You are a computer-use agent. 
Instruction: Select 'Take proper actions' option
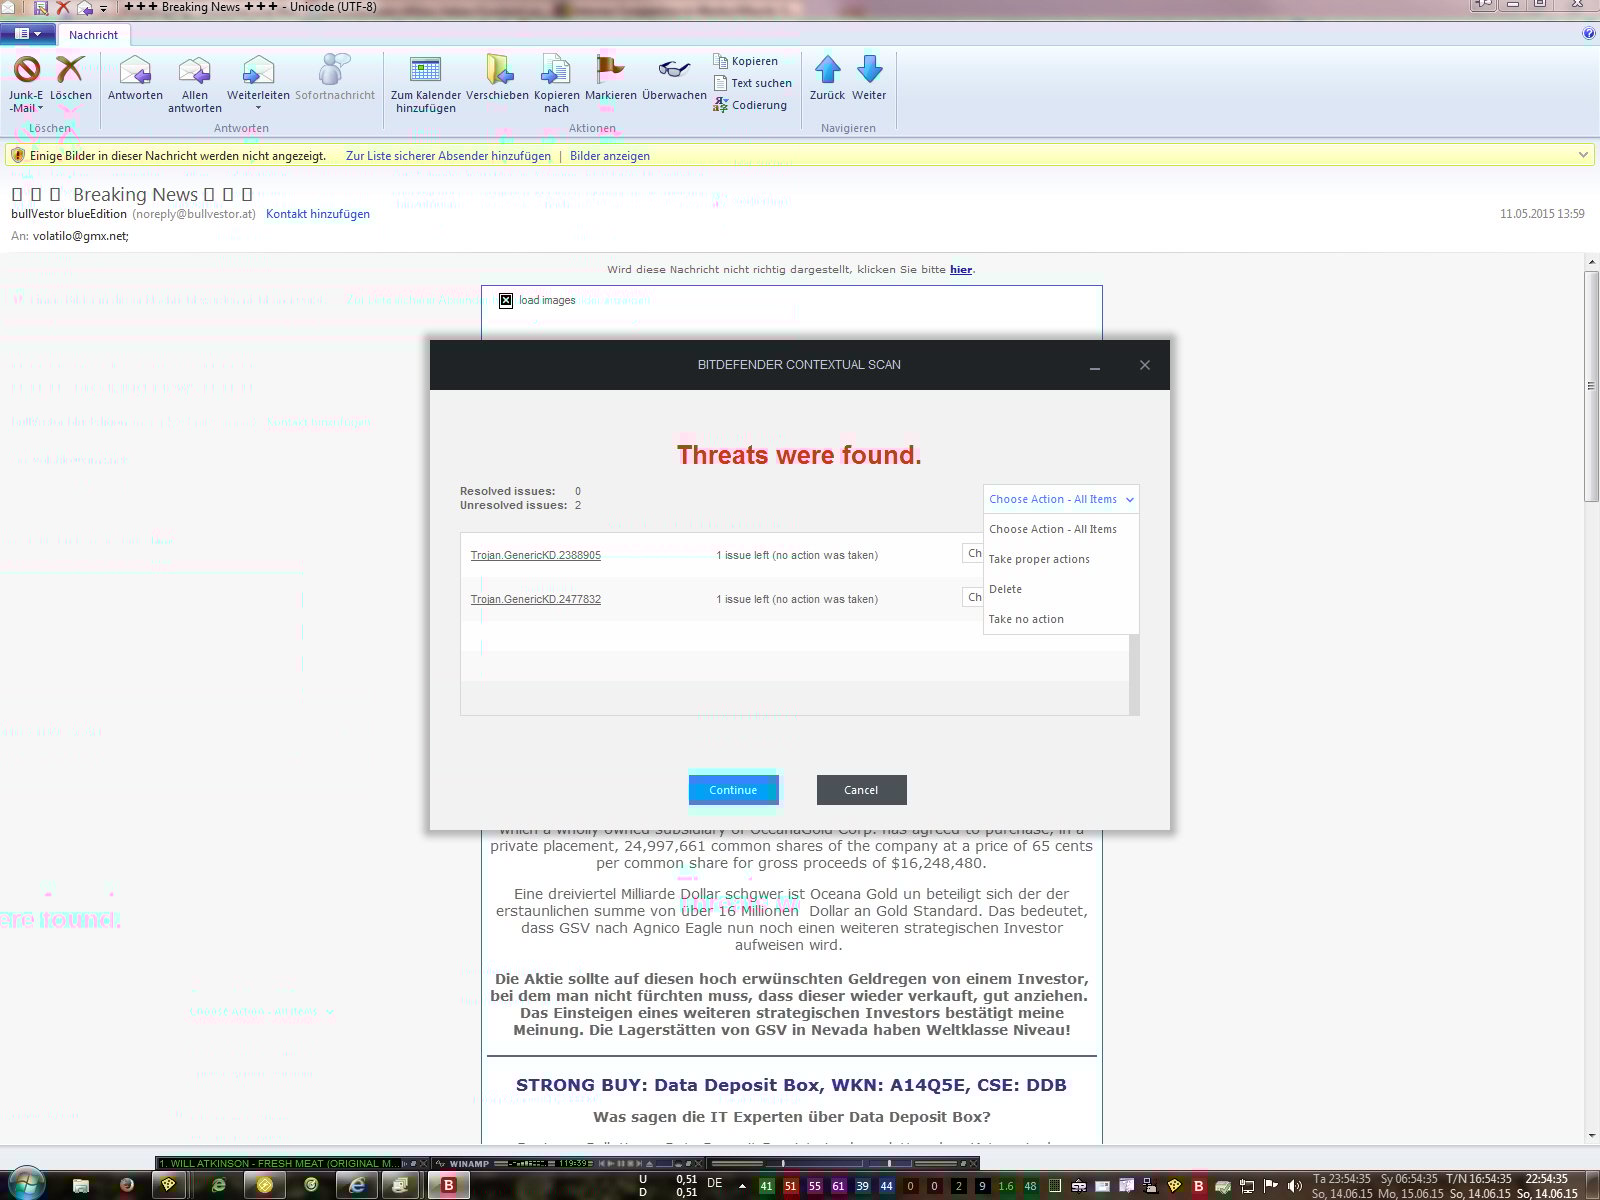1061,559
